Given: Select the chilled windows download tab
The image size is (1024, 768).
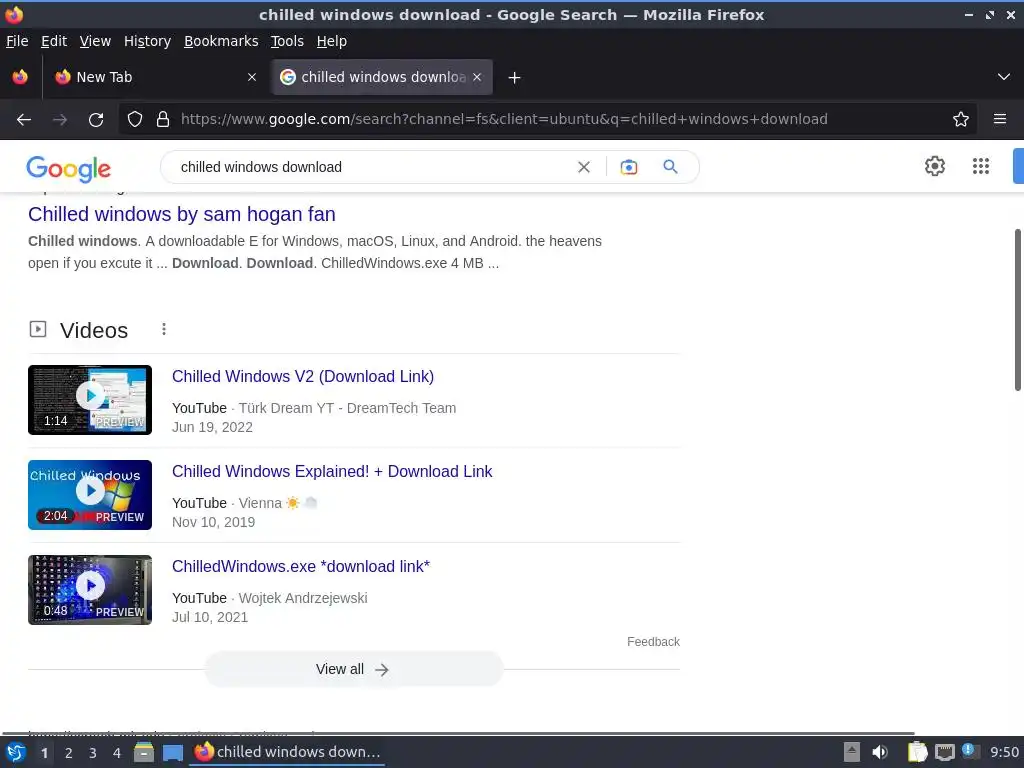Looking at the screenshot, I should pos(382,77).
